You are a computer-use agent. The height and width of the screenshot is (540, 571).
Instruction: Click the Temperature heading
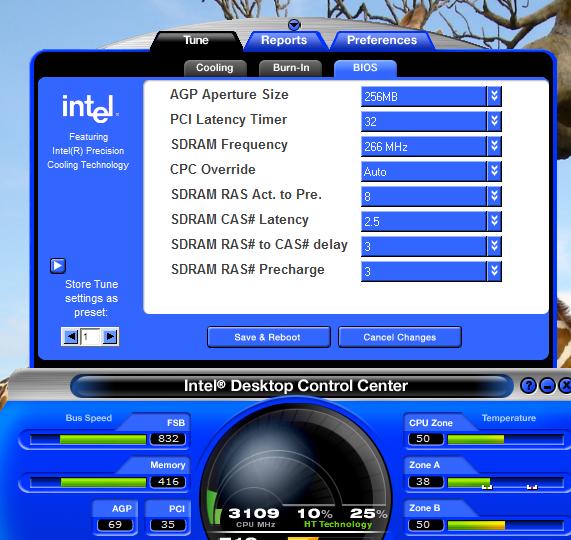(509, 418)
